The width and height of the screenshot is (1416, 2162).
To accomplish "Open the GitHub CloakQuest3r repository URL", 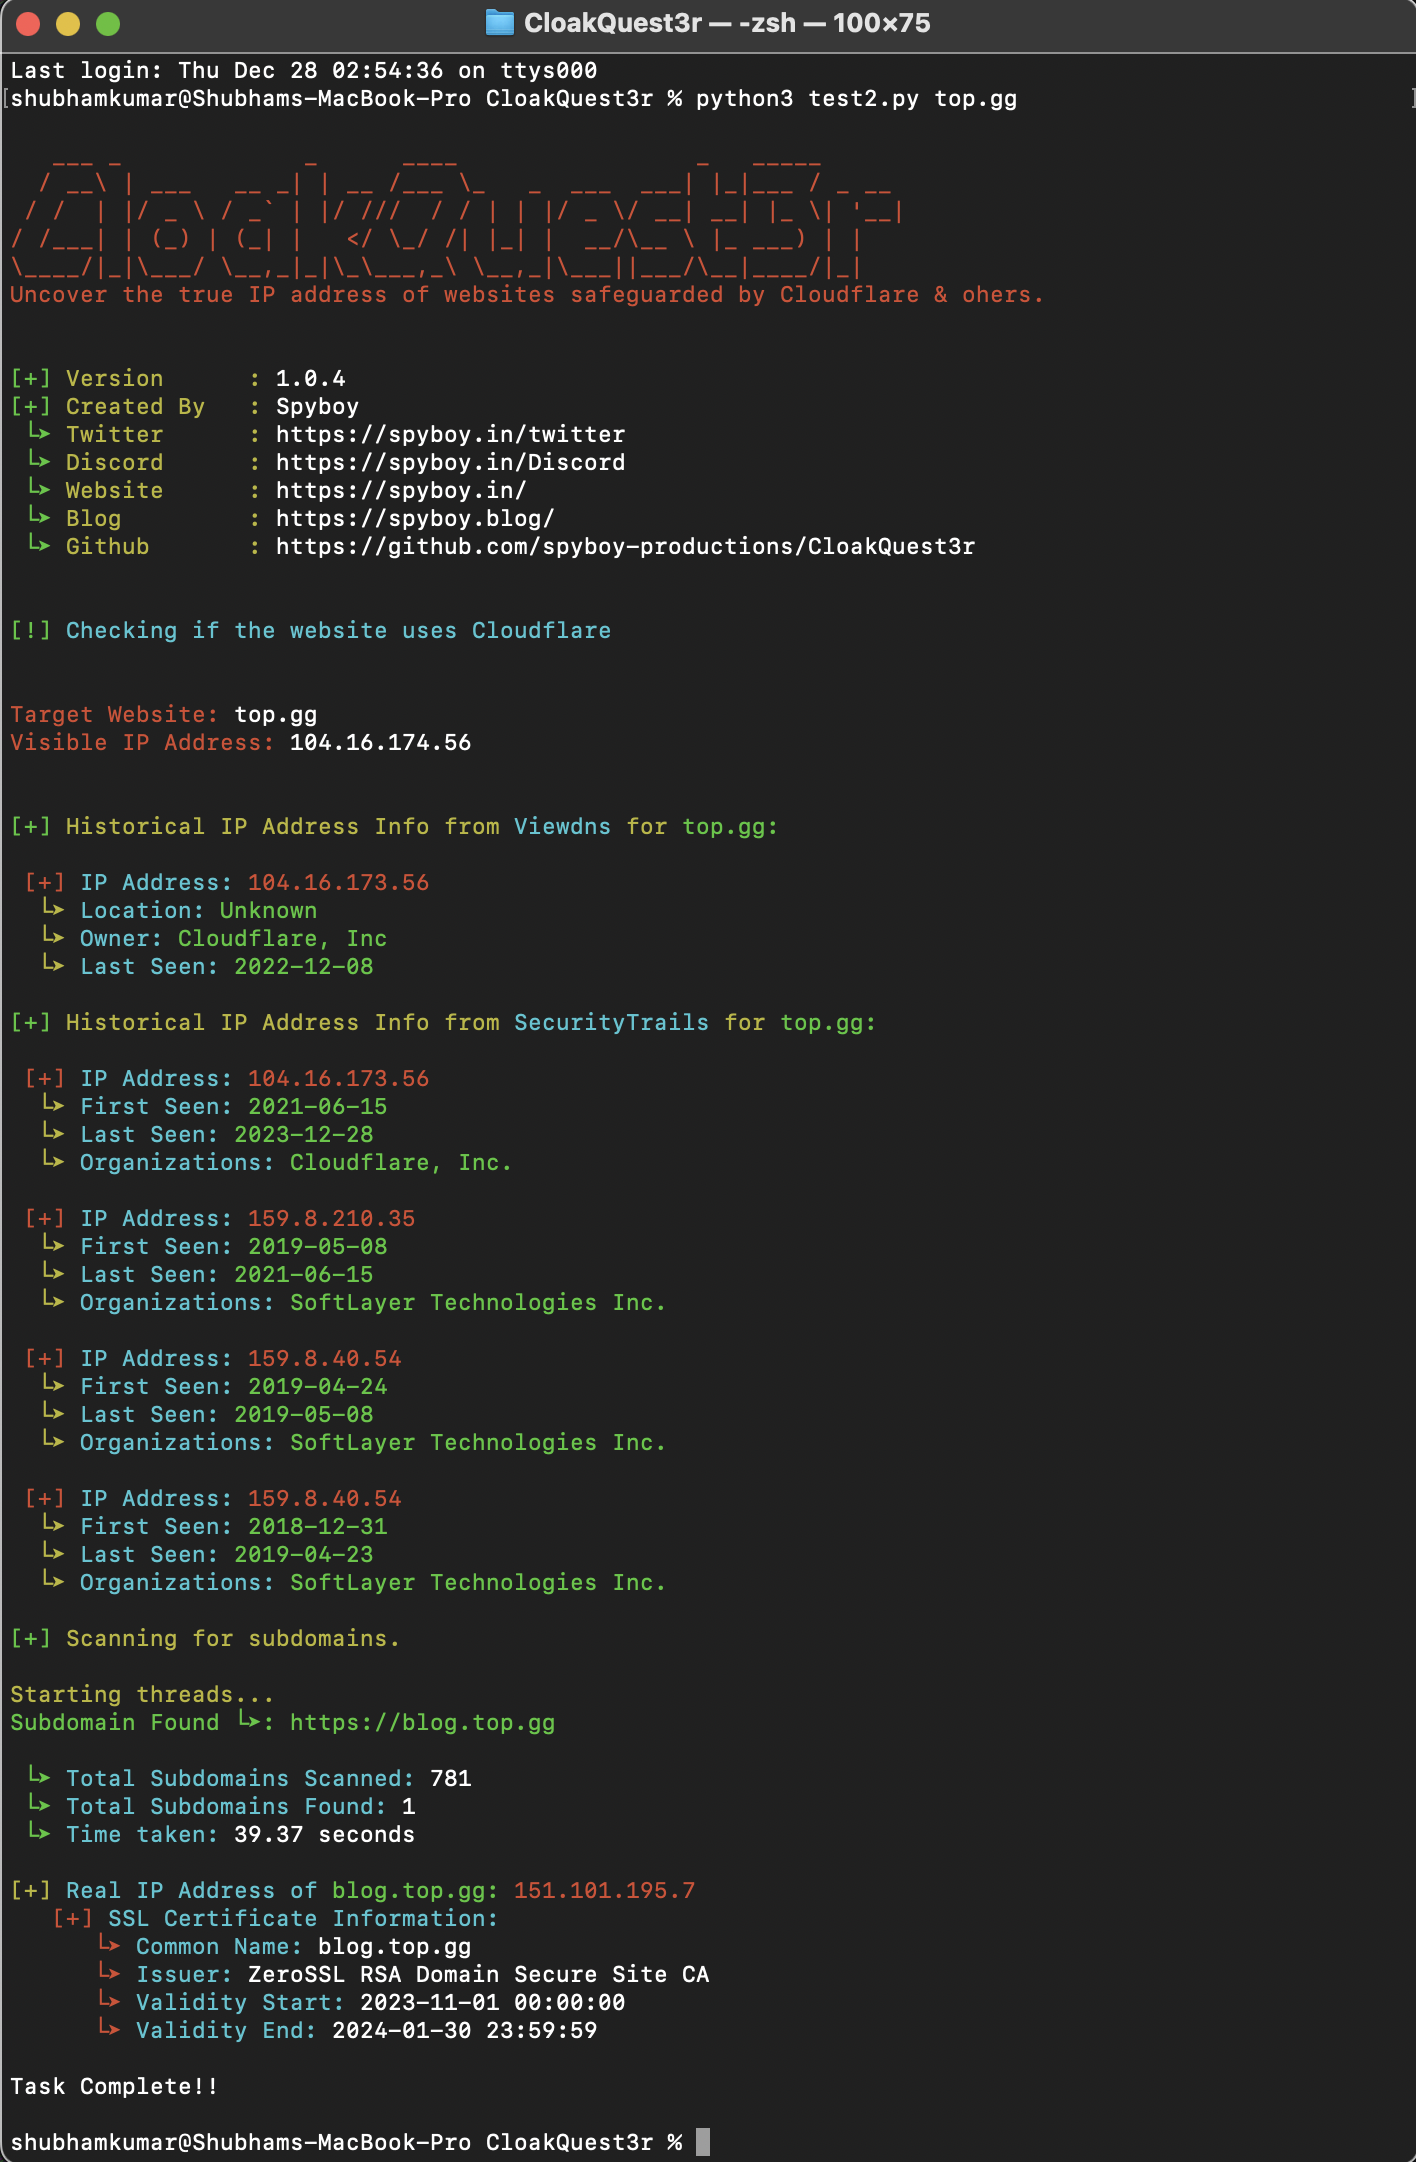I will [x=625, y=546].
